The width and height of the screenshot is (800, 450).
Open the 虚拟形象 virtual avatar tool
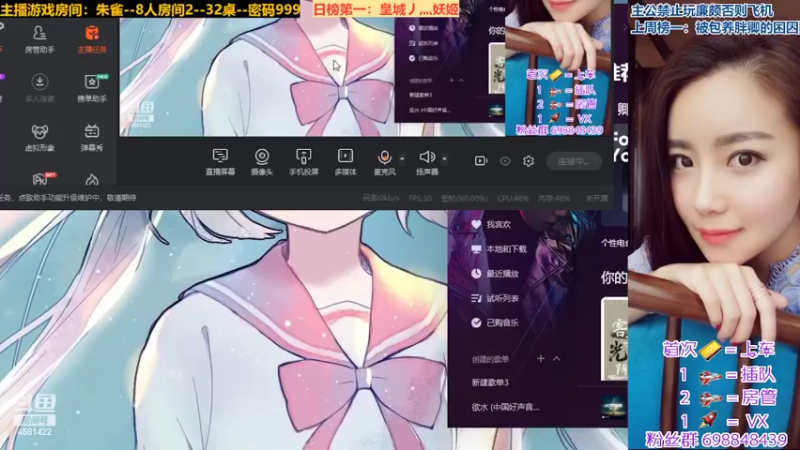39,137
